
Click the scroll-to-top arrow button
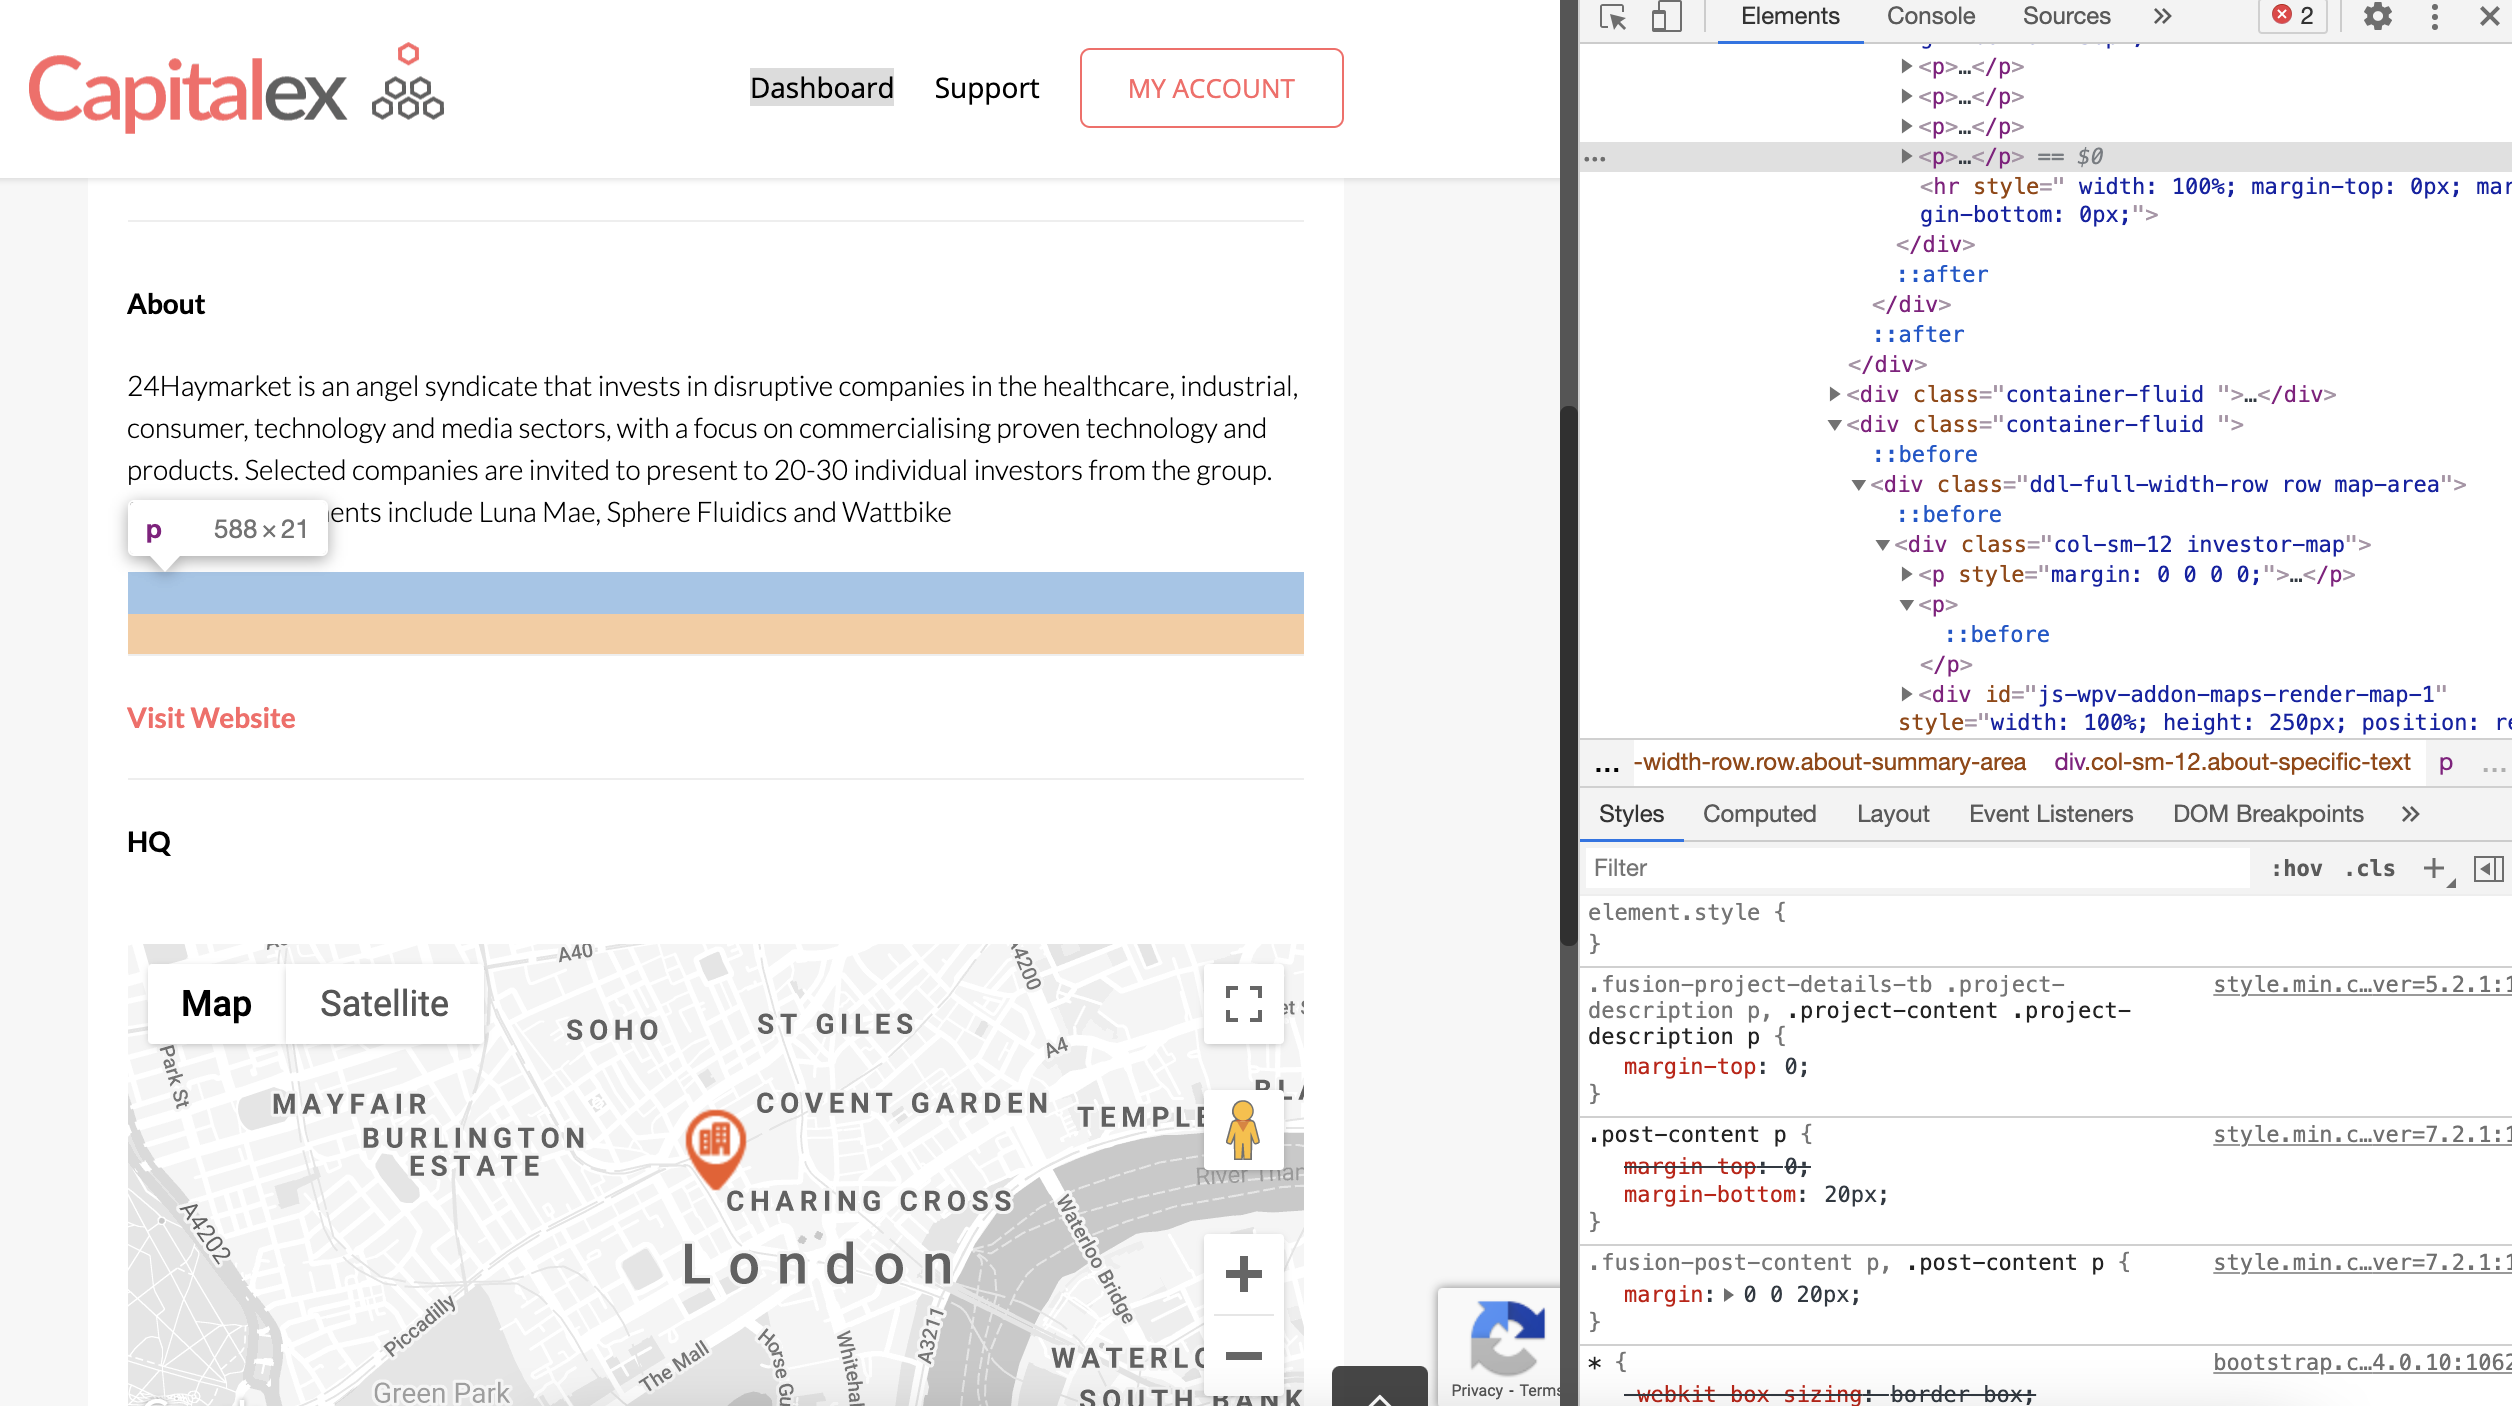point(1380,1388)
